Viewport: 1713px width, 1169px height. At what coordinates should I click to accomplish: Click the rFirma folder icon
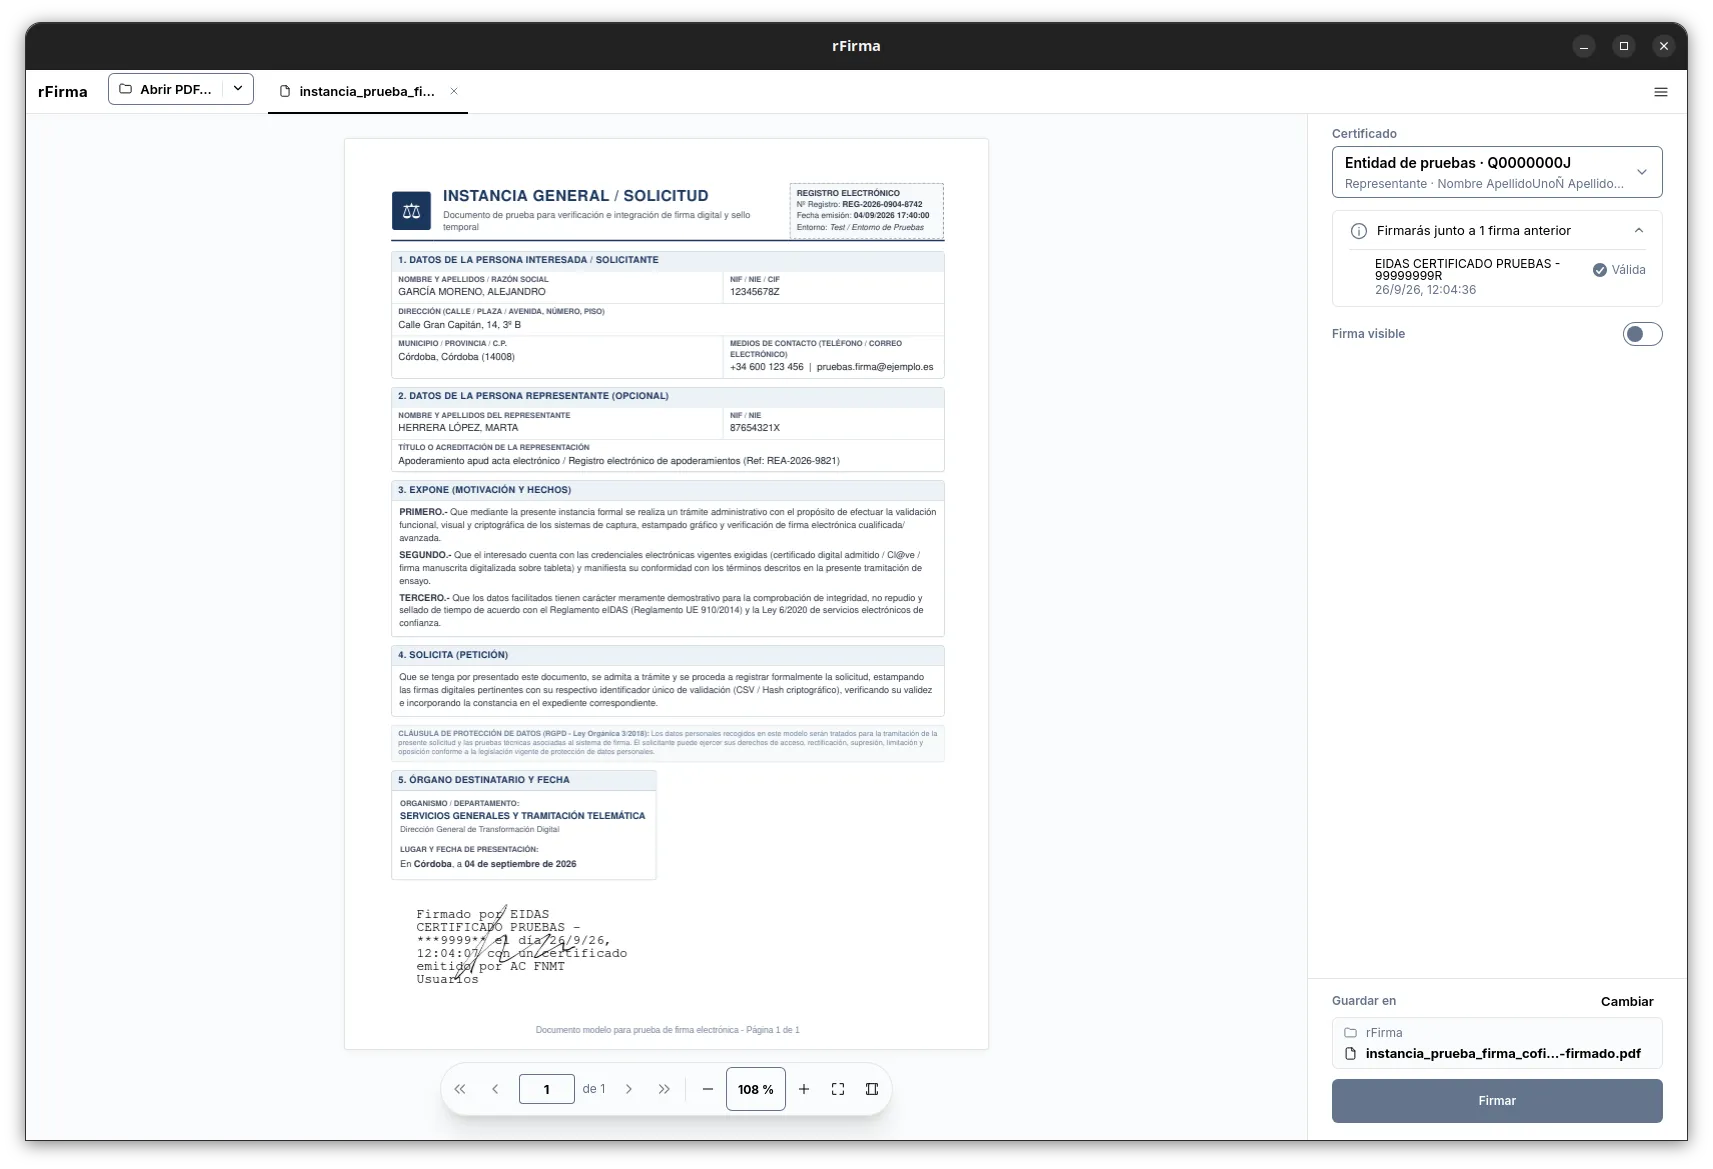(x=1350, y=1033)
